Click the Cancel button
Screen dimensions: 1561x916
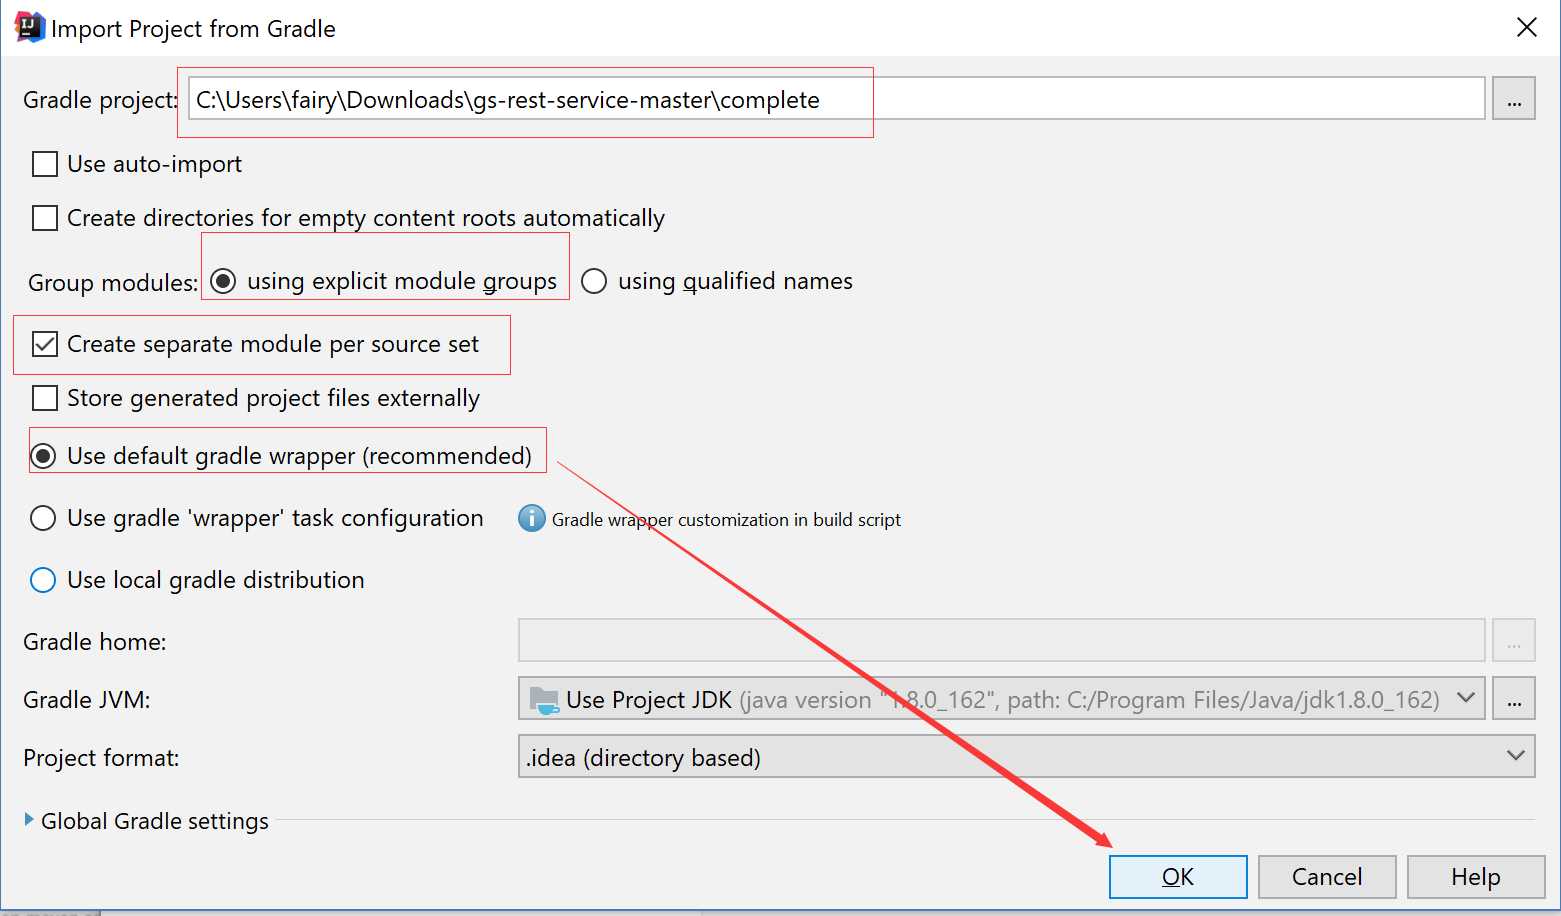pyautogui.click(x=1327, y=877)
